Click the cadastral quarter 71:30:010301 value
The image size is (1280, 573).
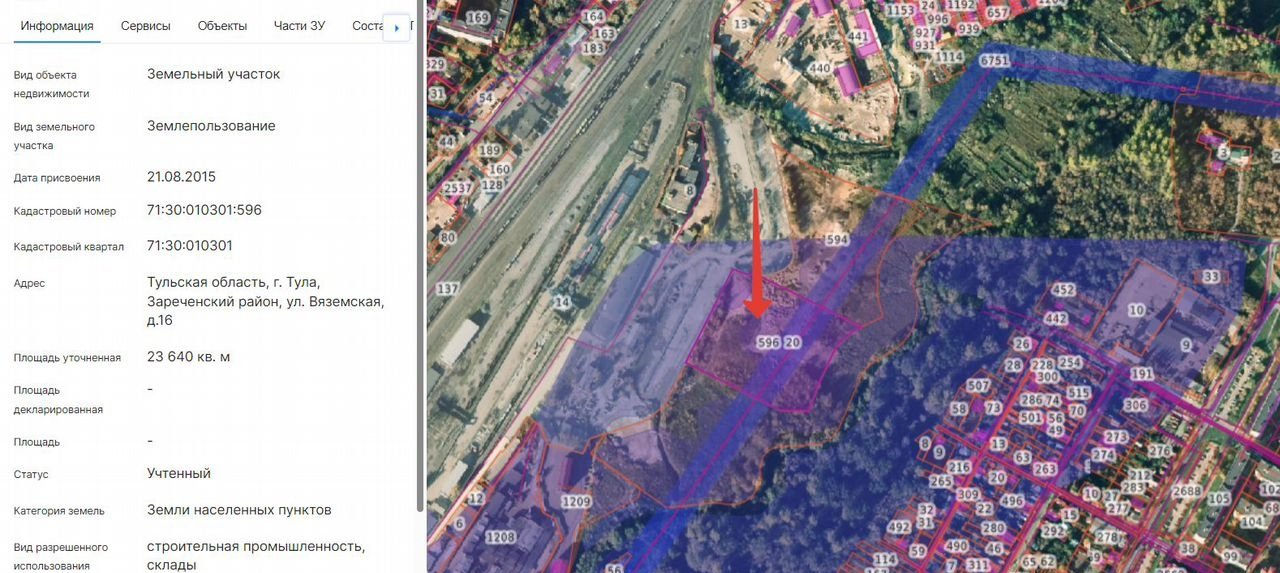tap(189, 246)
